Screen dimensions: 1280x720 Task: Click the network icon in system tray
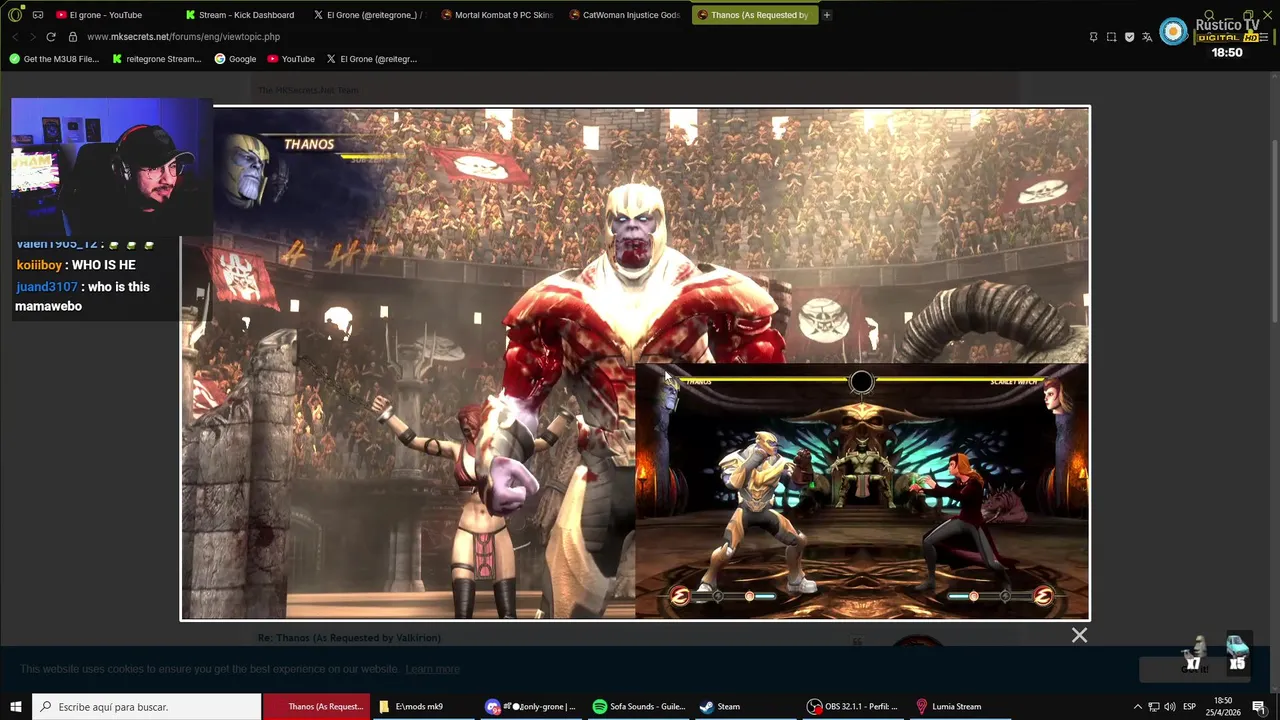tap(1154, 707)
